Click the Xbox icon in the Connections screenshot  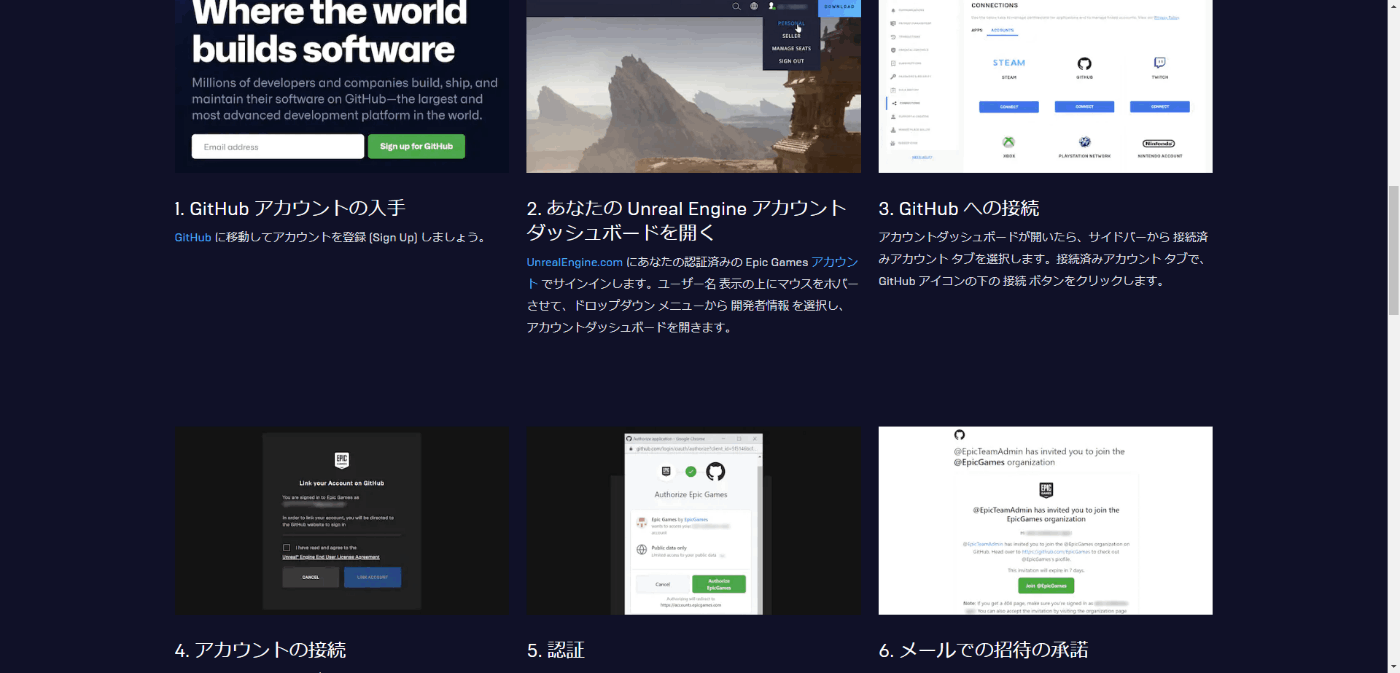[1010, 142]
